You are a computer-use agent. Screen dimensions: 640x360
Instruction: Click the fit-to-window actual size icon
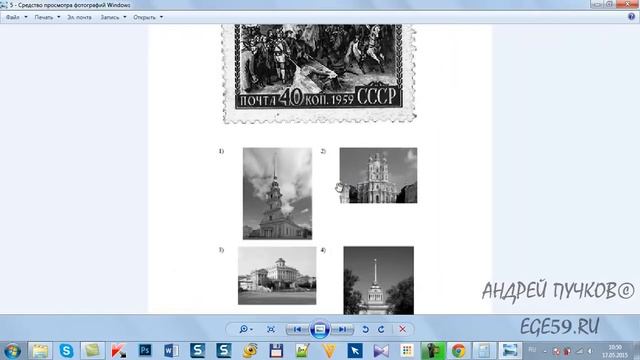click(x=271, y=329)
